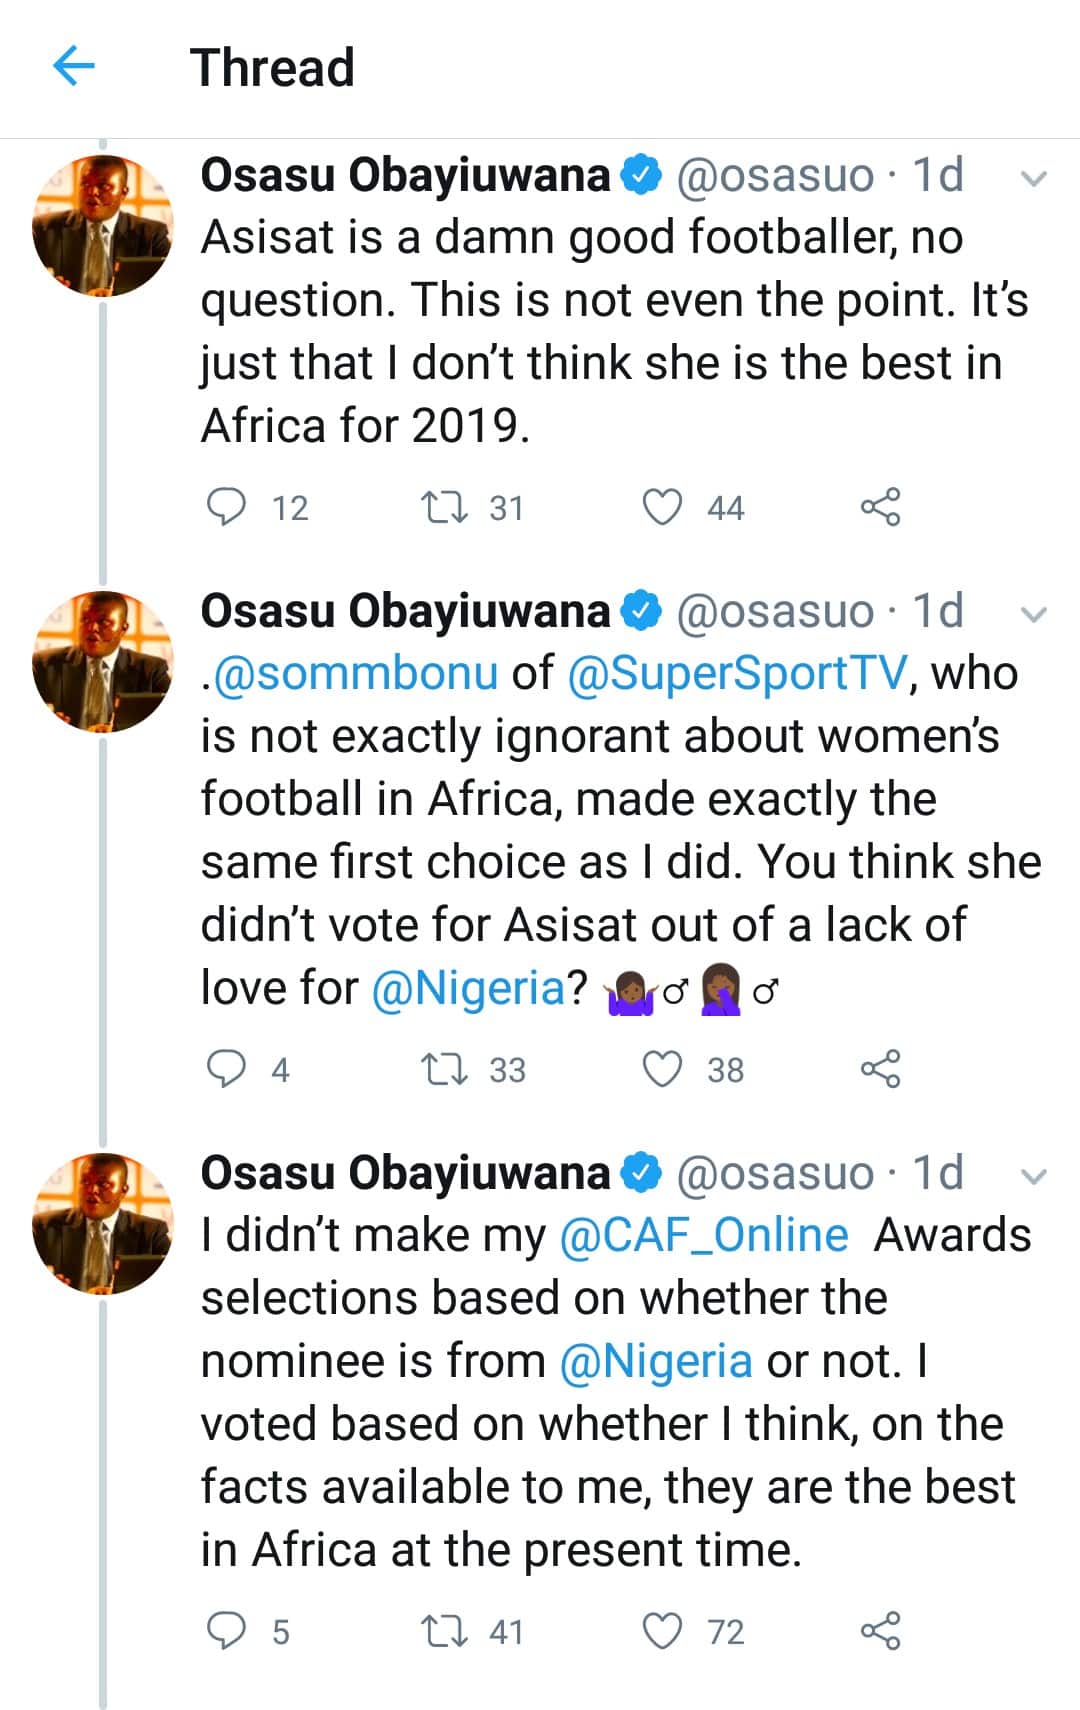This screenshot has height=1710, width=1080.
Task: Open the @CAF_Online mention link
Action: [704, 1235]
